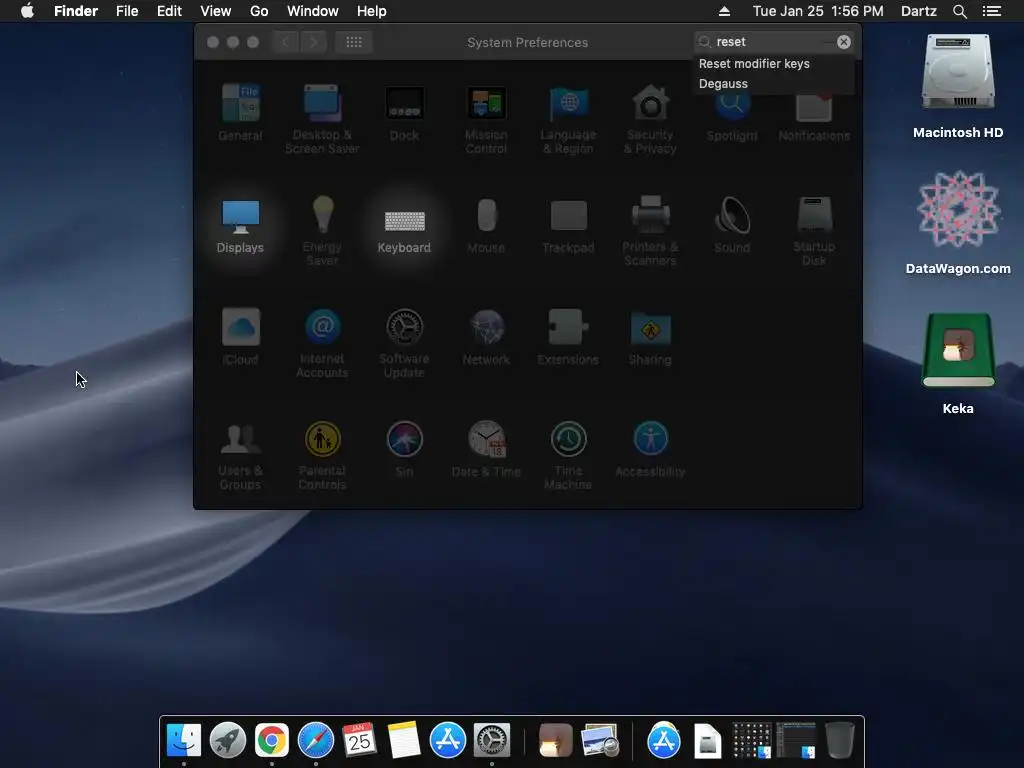Show all preferences grid button
Image resolution: width=1024 pixels, height=768 pixels.
click(354, 42)
